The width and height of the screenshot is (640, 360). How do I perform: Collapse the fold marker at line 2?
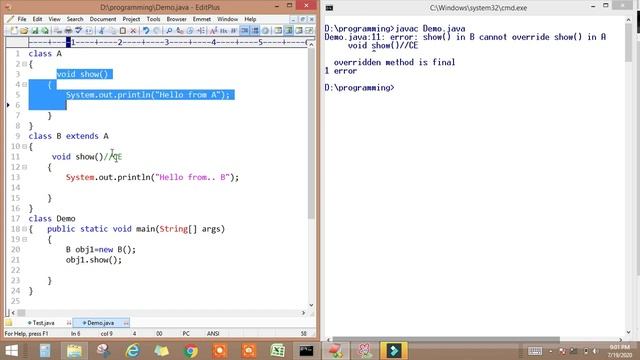(x=24, y=64)
